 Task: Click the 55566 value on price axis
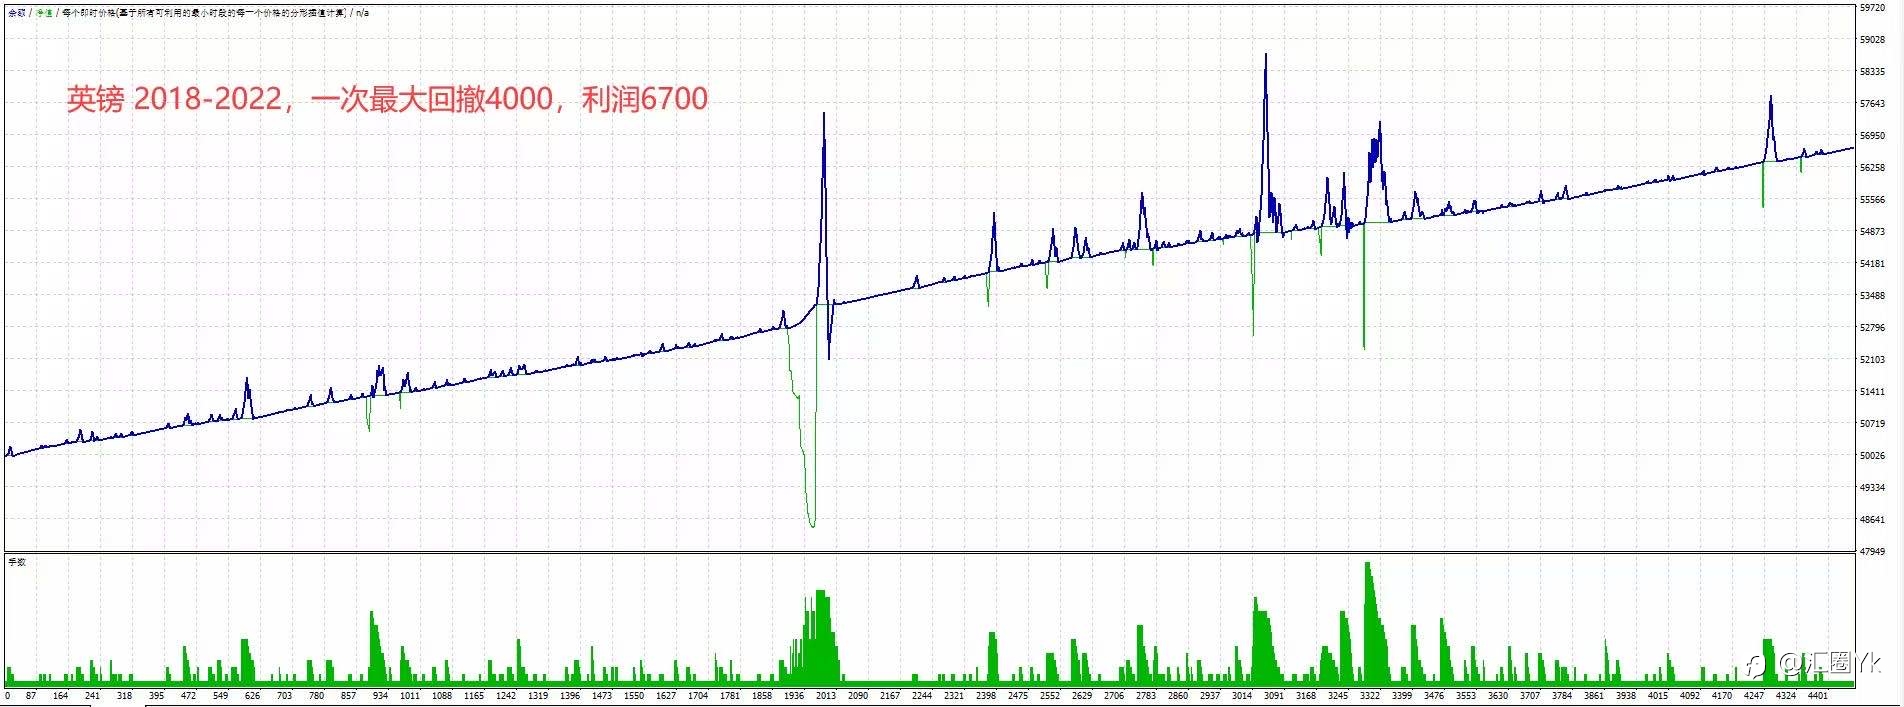[1872, 200]
